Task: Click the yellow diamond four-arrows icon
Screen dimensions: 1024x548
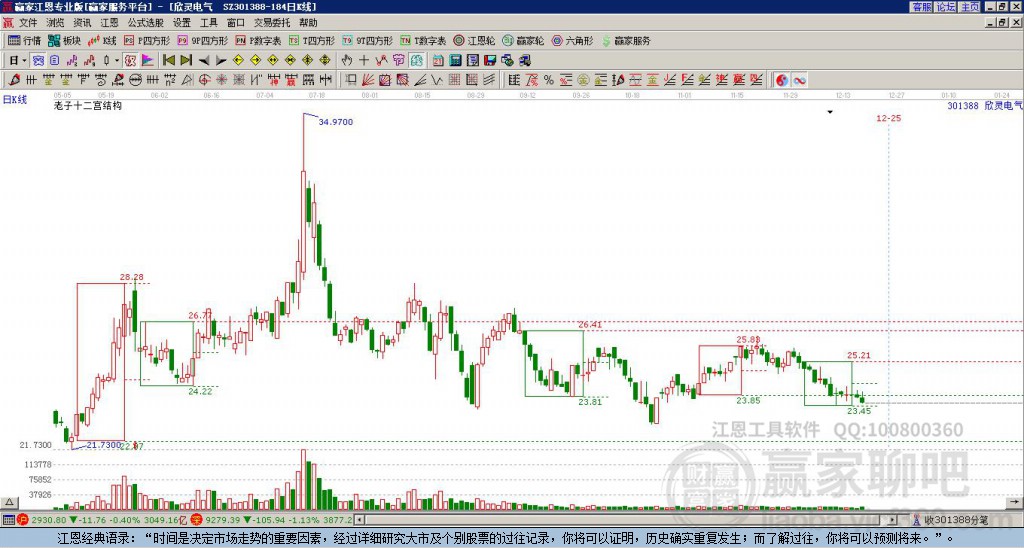Action: (x=325, y=60)
